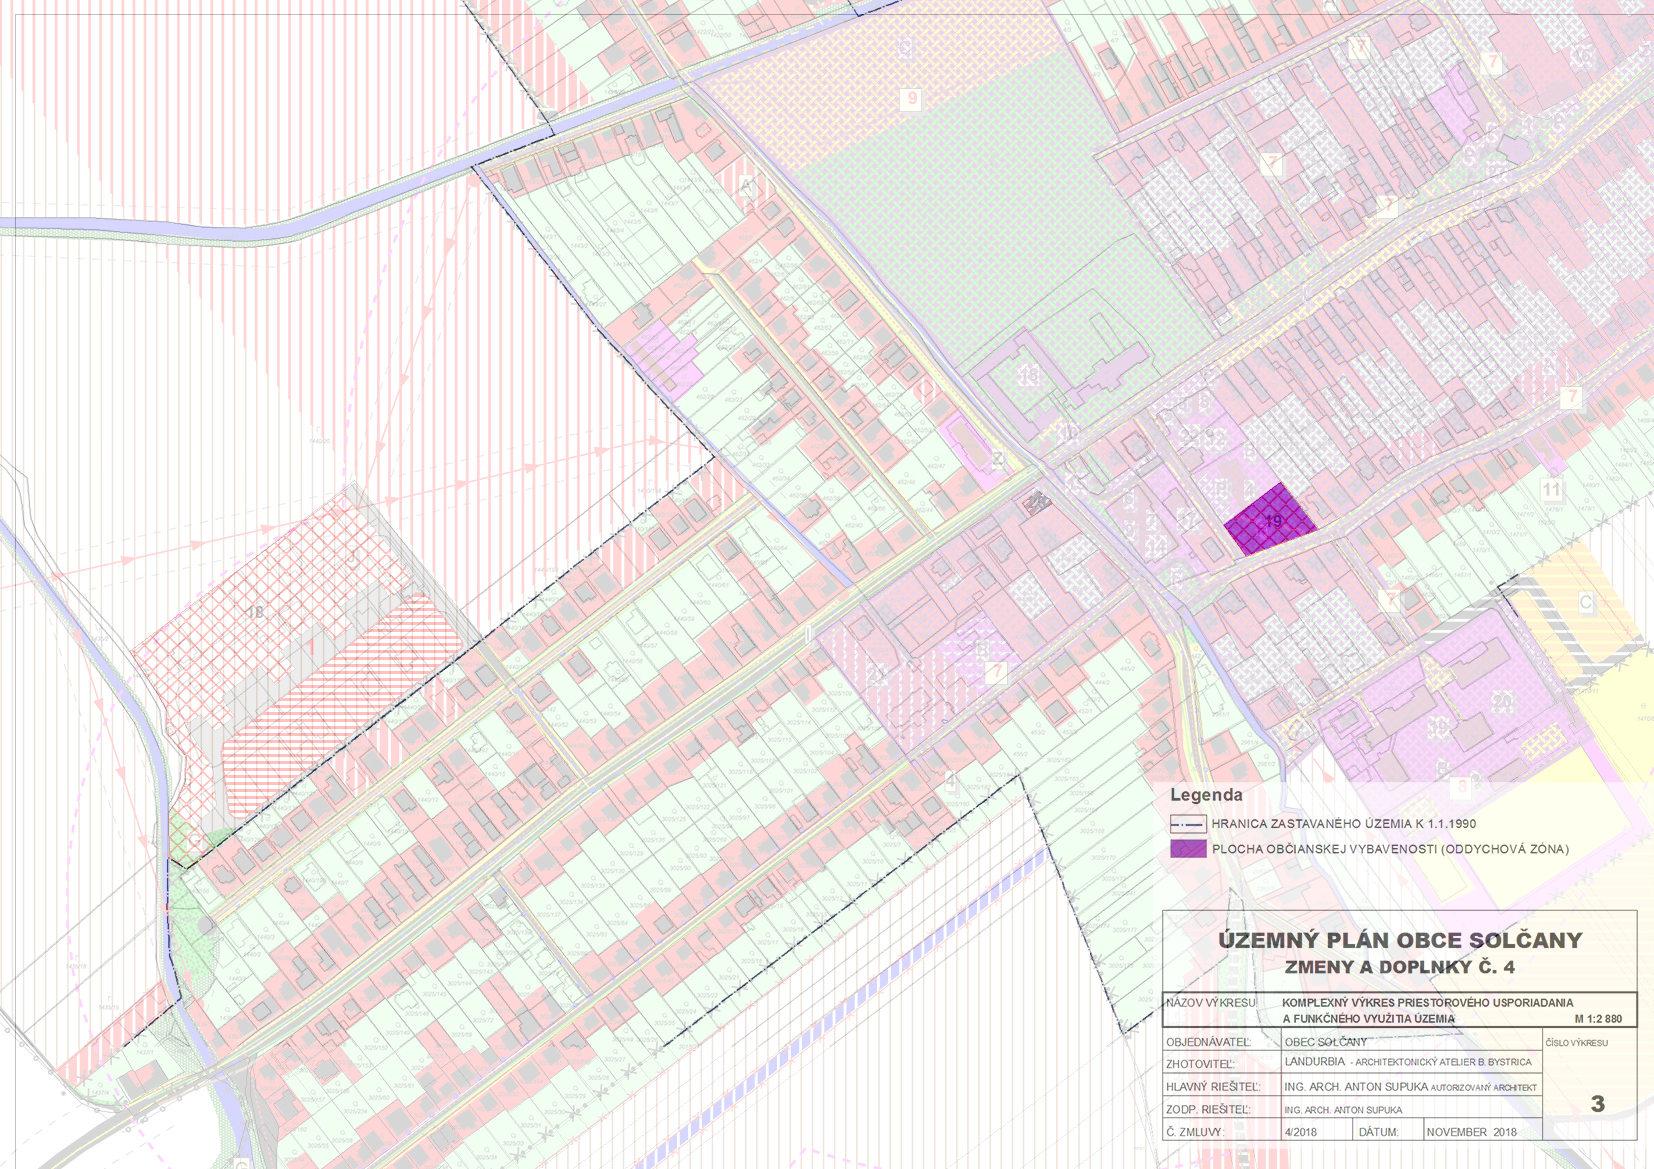Click the 'ZMENY A DOPLNKY Č. 4' subtitle
This screenshot has width=1654, height=1169.
(1399, 967)
